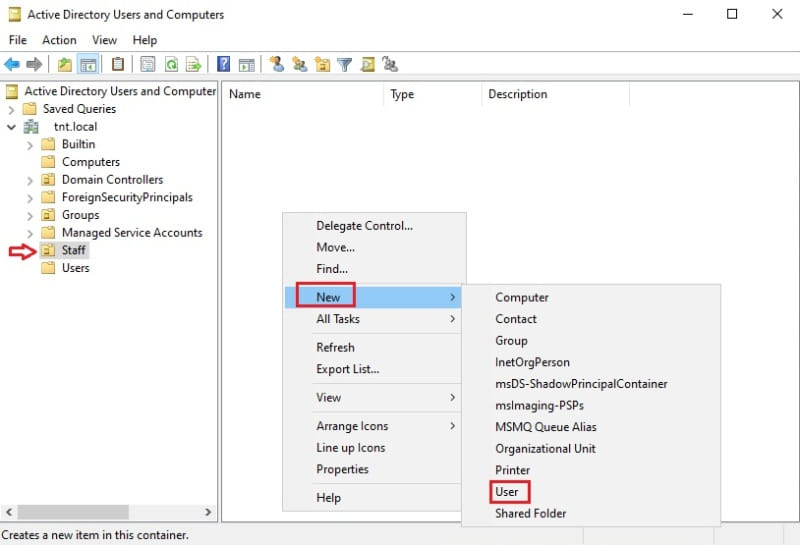Click the Domain Controllers OU folder icon
800x545 pixels.
click(48, 180)
